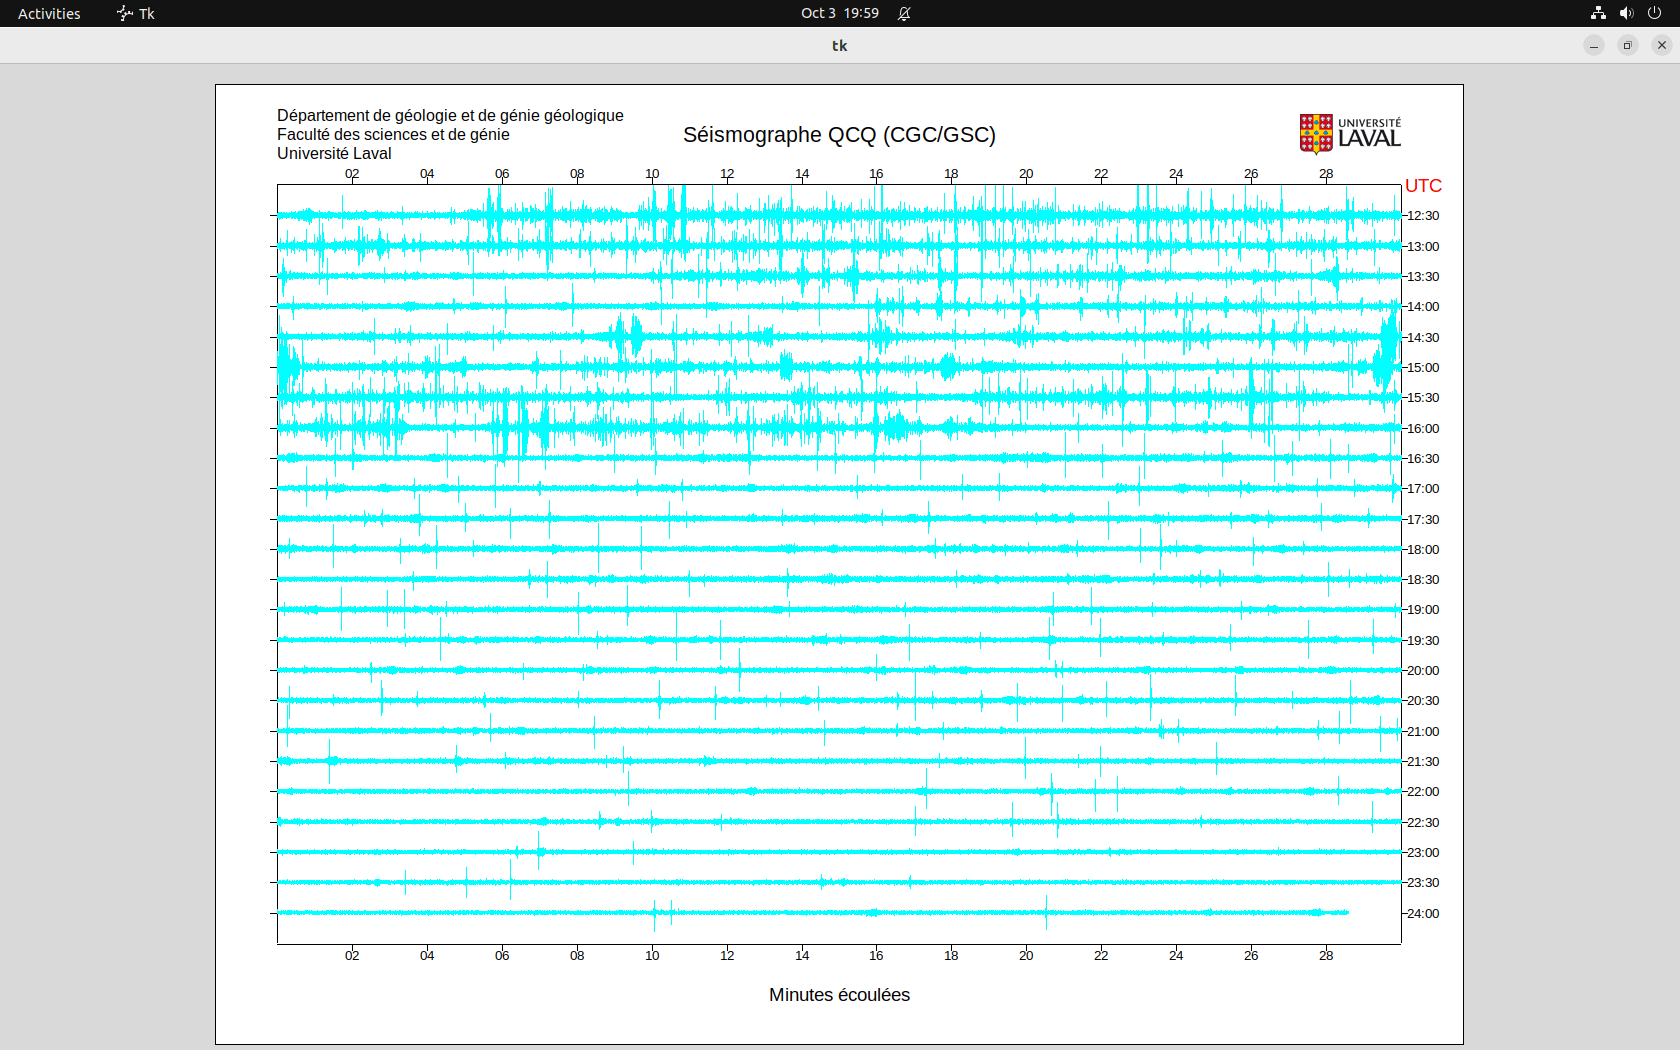Image resolution: width=1680 pixels, height=1050 pixels.
Task: Minimize the tk window
Action: point(1594,45)
